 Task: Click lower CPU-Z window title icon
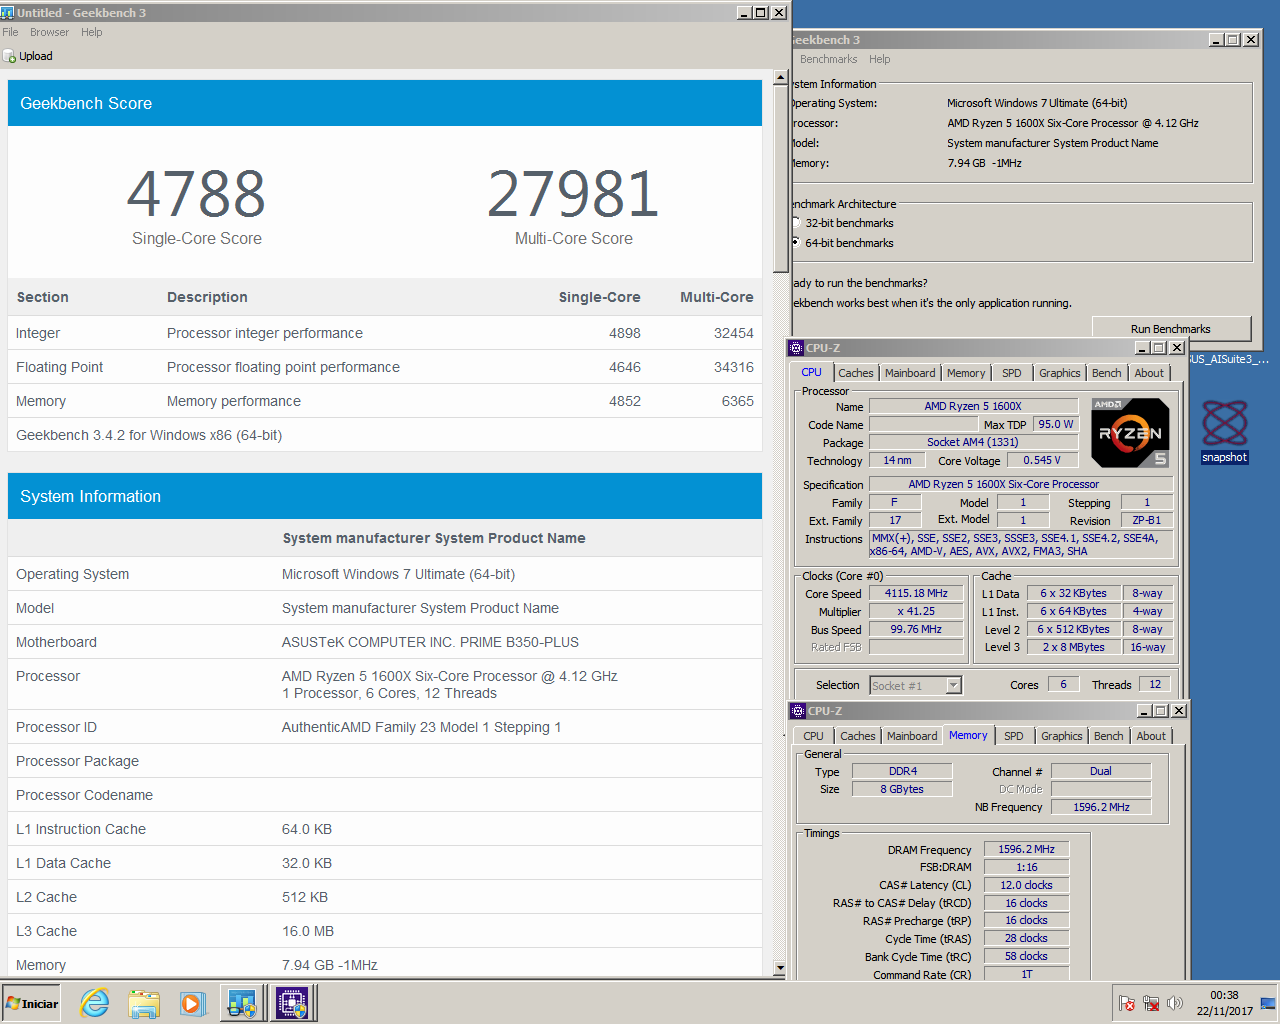click(798, 711)
